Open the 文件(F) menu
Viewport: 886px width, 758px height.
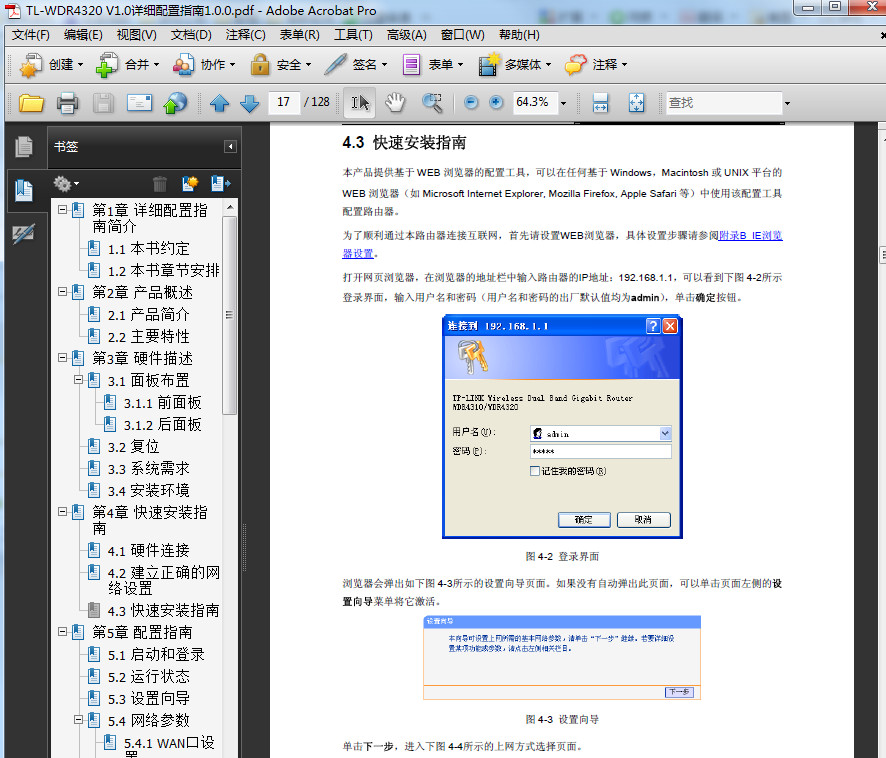(x=24, y=35)
